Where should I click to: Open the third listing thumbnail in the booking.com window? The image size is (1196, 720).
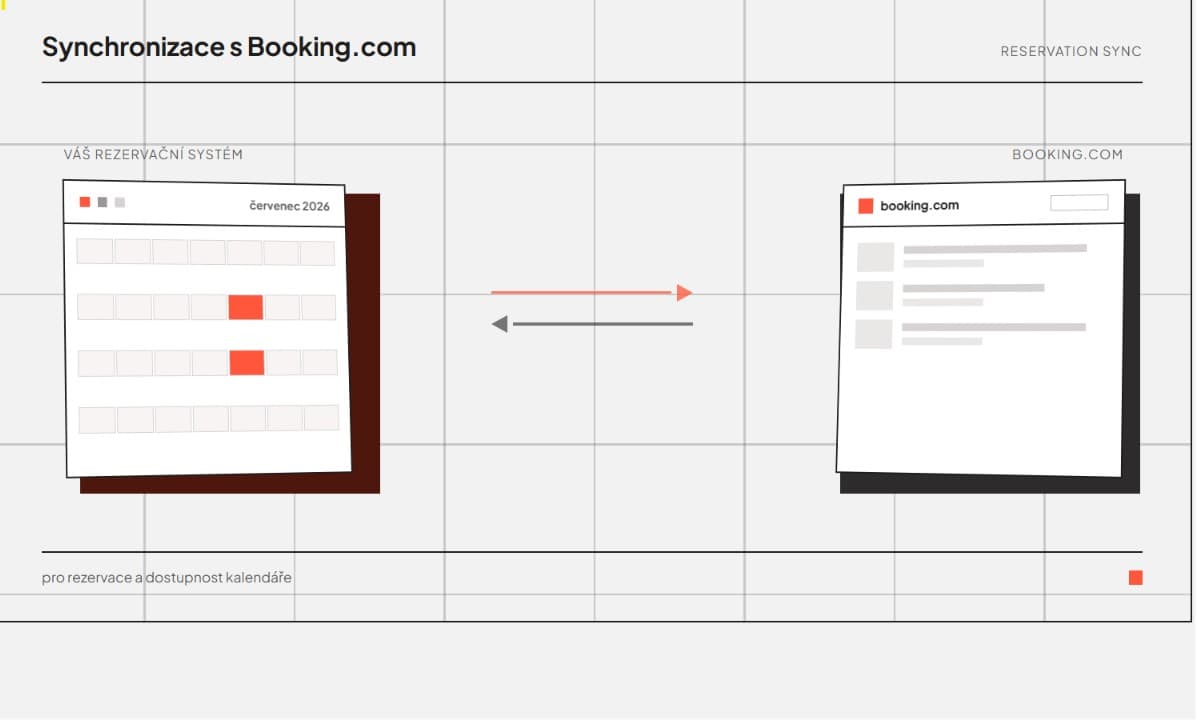[874, 334]
